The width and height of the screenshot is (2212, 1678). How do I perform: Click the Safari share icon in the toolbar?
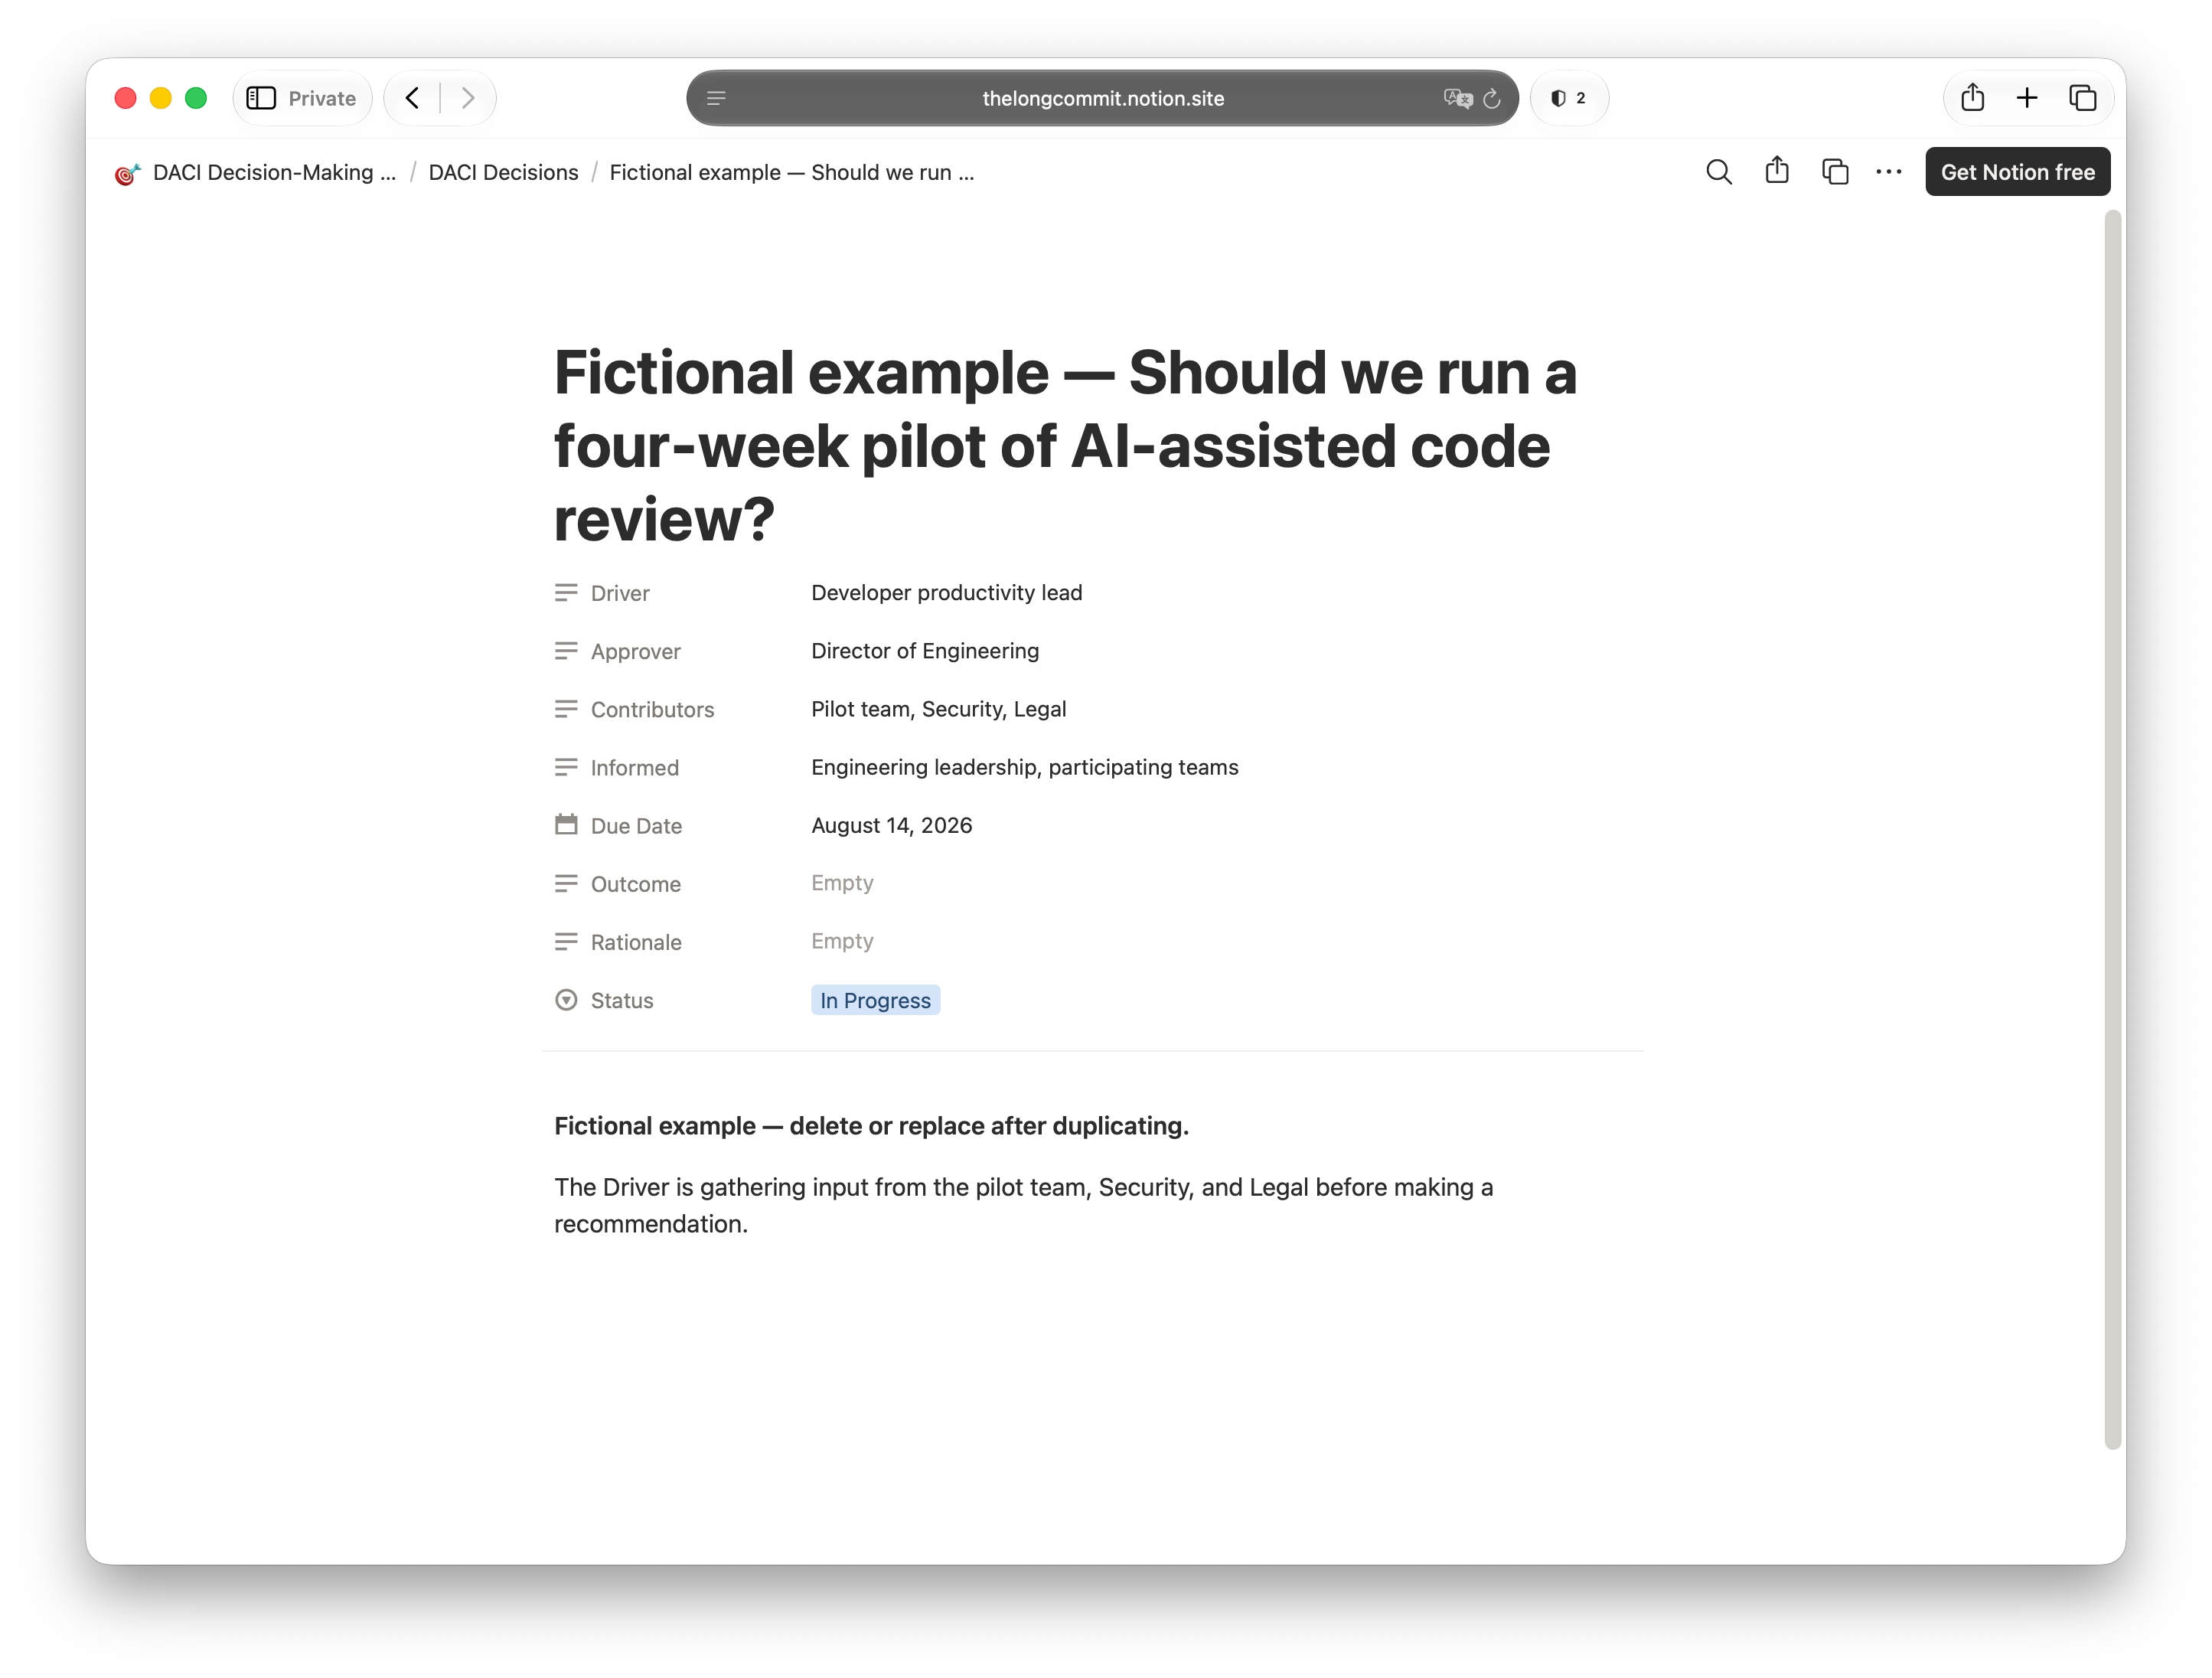1972,97
